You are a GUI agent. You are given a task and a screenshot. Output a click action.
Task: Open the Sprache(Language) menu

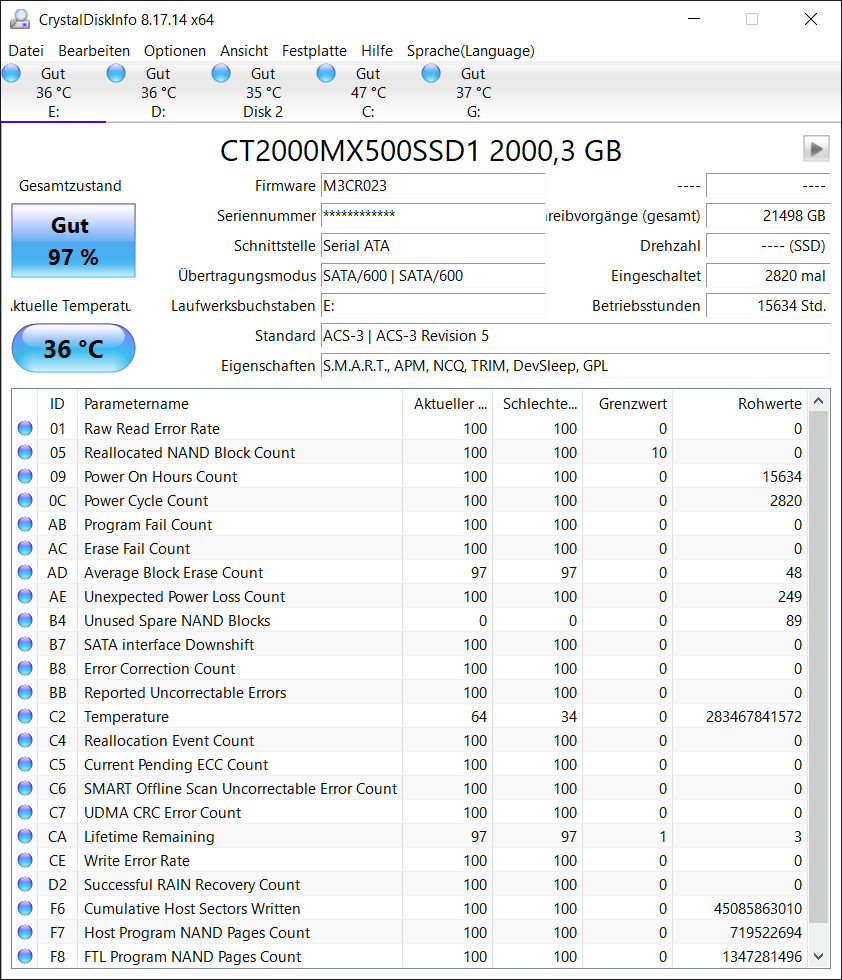point(468,50)
